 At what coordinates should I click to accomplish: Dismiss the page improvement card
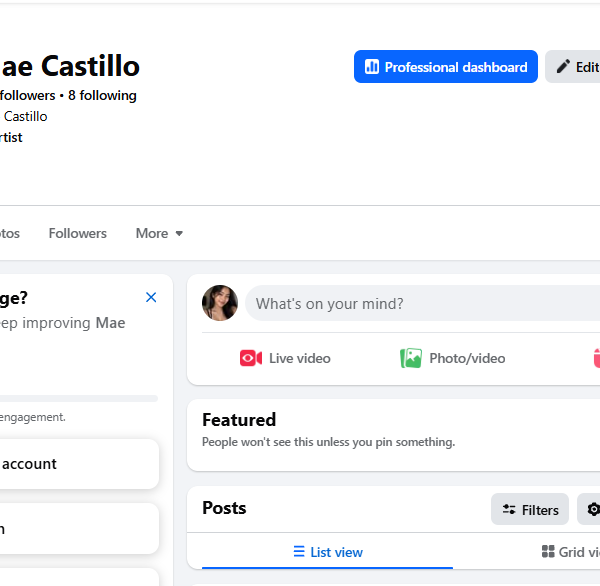tap(151, 297)
